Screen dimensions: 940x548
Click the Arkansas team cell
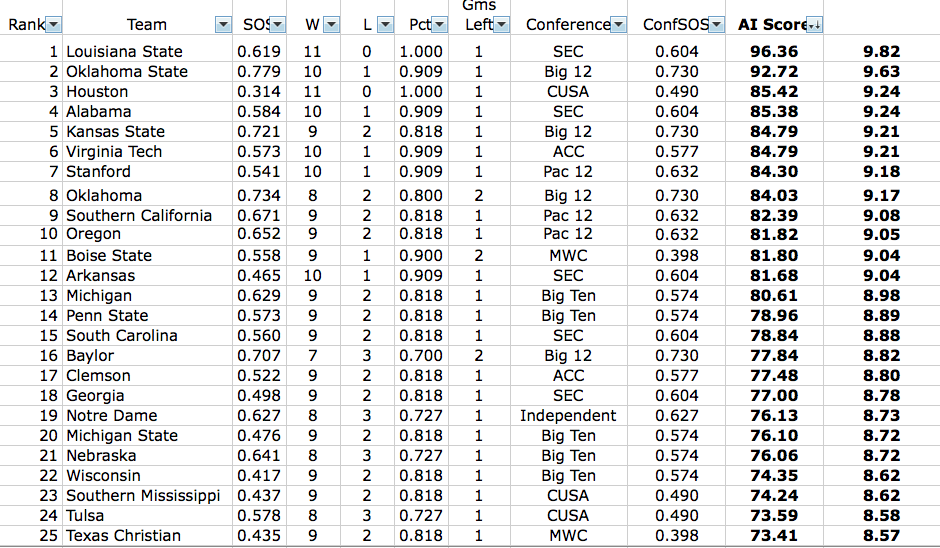pos(147,275)
